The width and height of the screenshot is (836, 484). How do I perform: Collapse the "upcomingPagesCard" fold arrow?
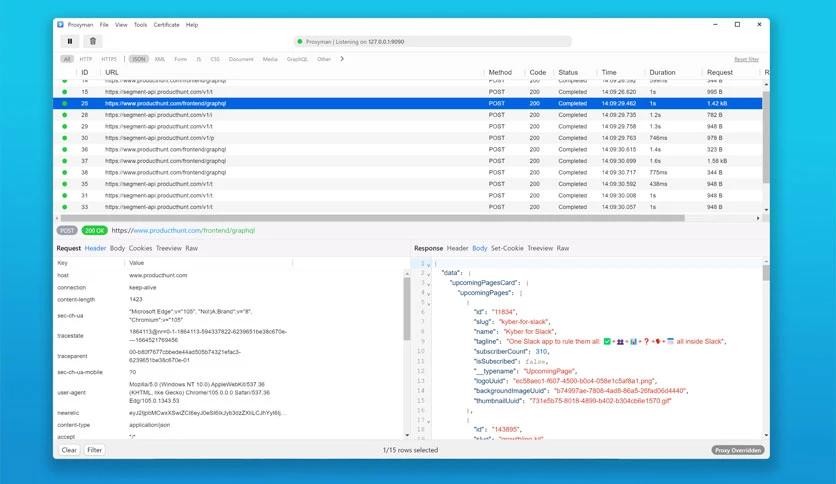coord(429,284)
